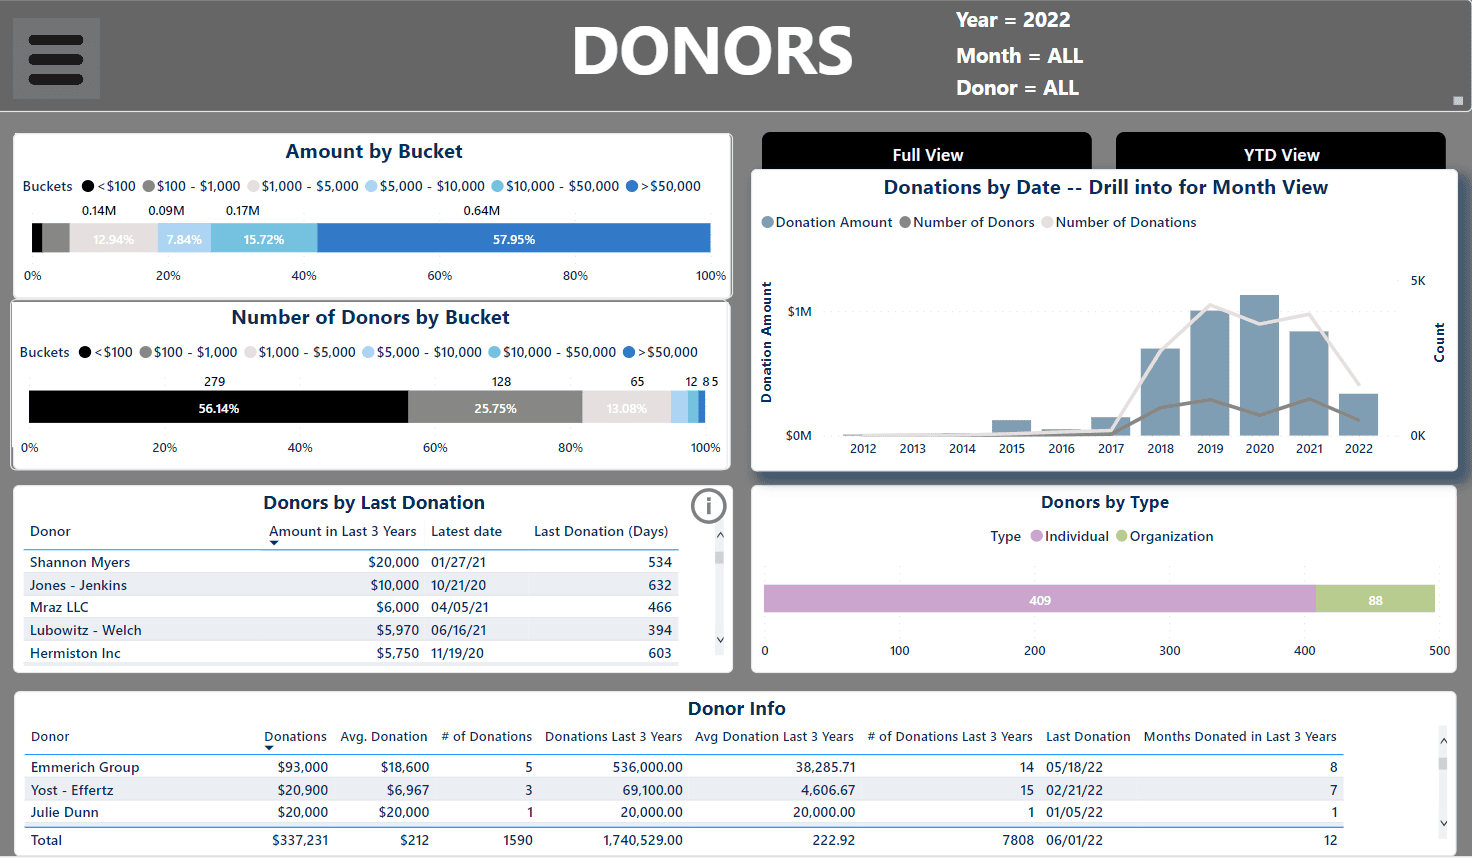Select >$50,000 legend in Amount by Bucket
The height and width of the screenshot is (858, 1472).
coord(663,186)
